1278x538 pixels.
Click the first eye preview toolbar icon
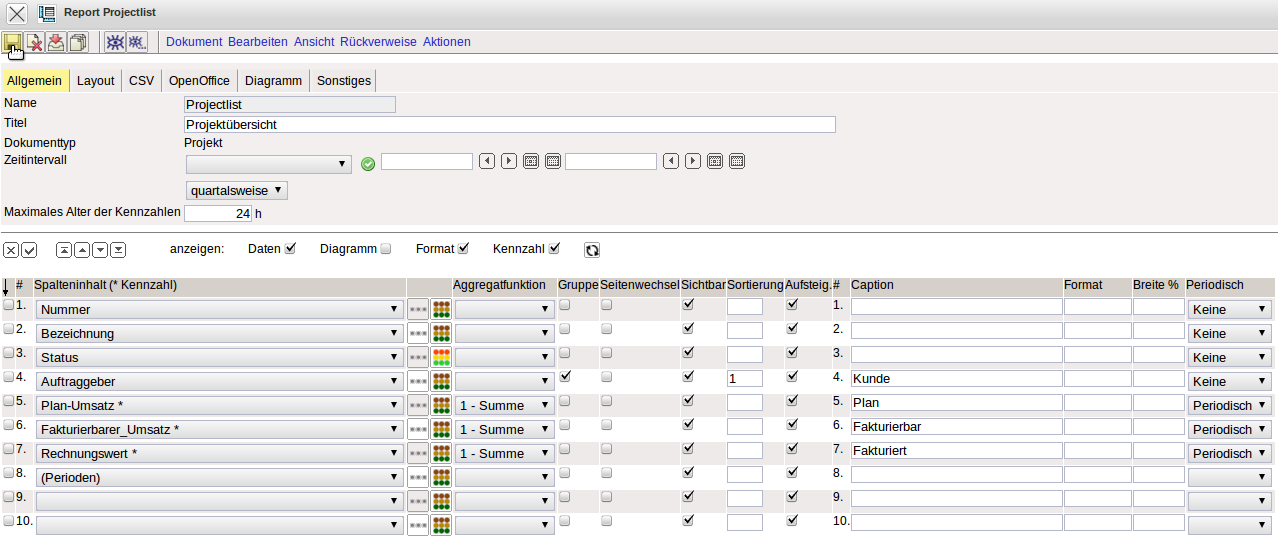click(115, 42)
